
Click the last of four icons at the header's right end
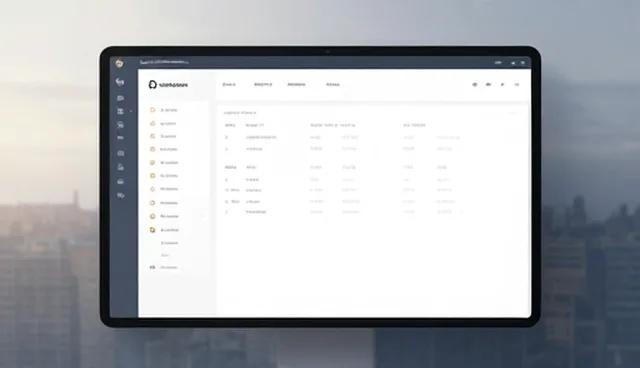click(517, 84)
